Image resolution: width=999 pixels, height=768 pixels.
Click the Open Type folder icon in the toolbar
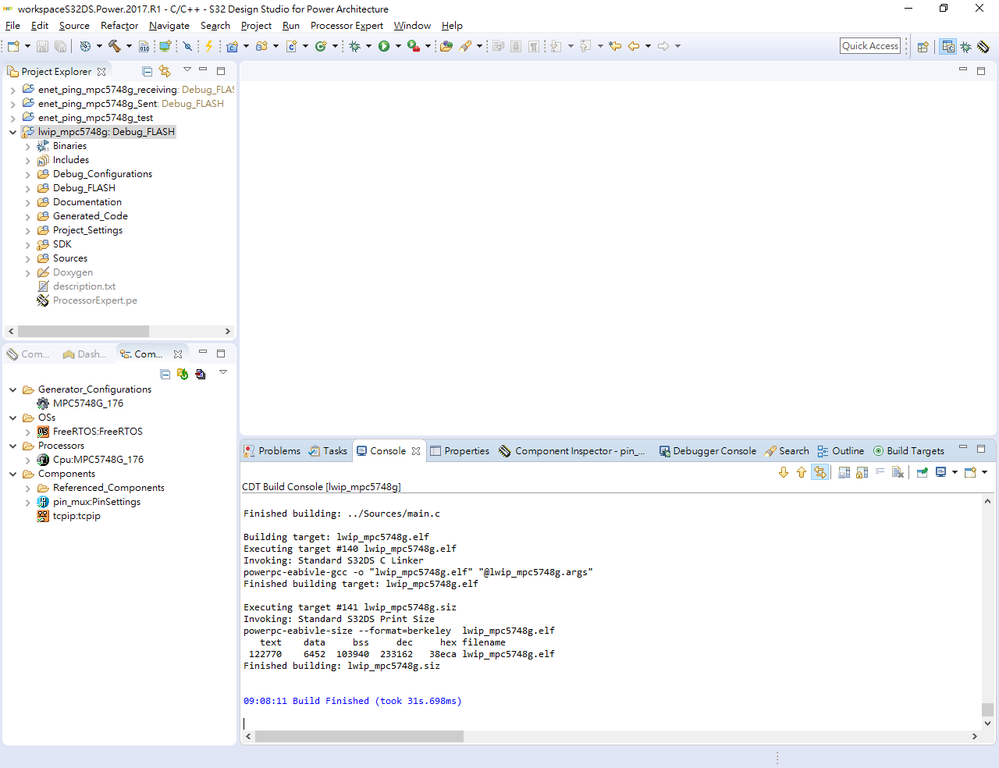click(x=446, y=46)
